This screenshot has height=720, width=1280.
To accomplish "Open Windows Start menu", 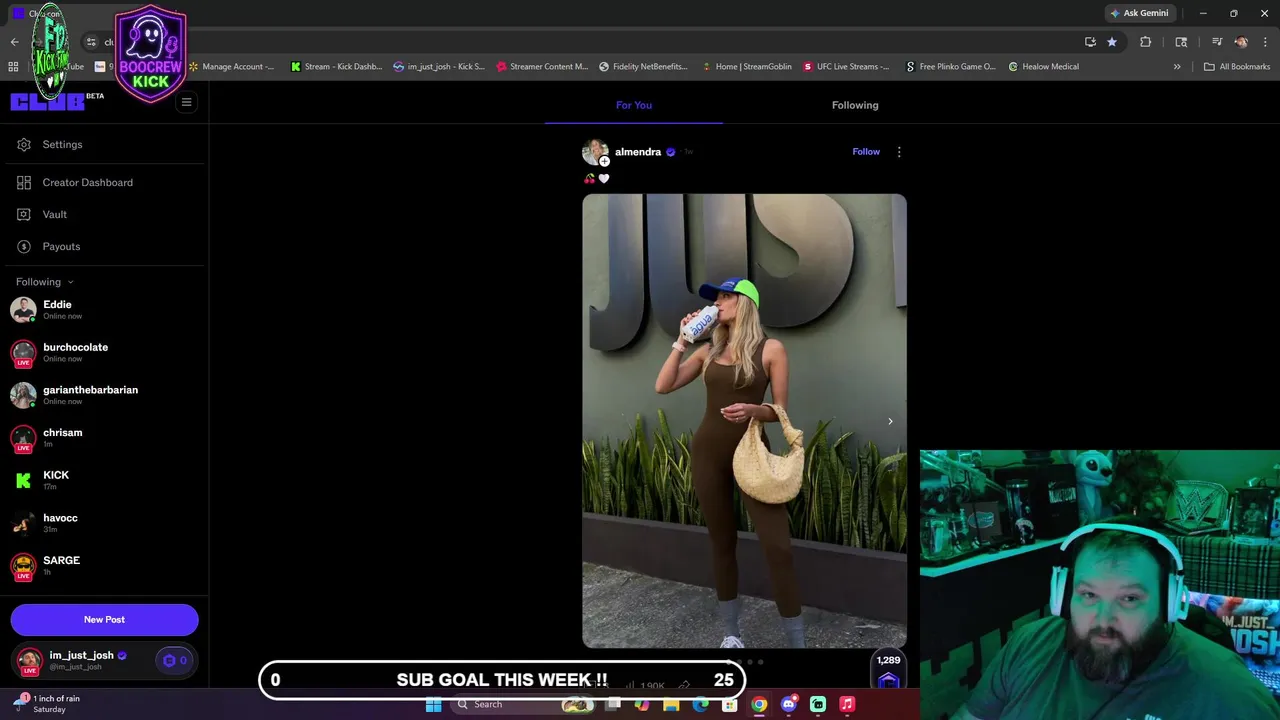I will 434,705.
